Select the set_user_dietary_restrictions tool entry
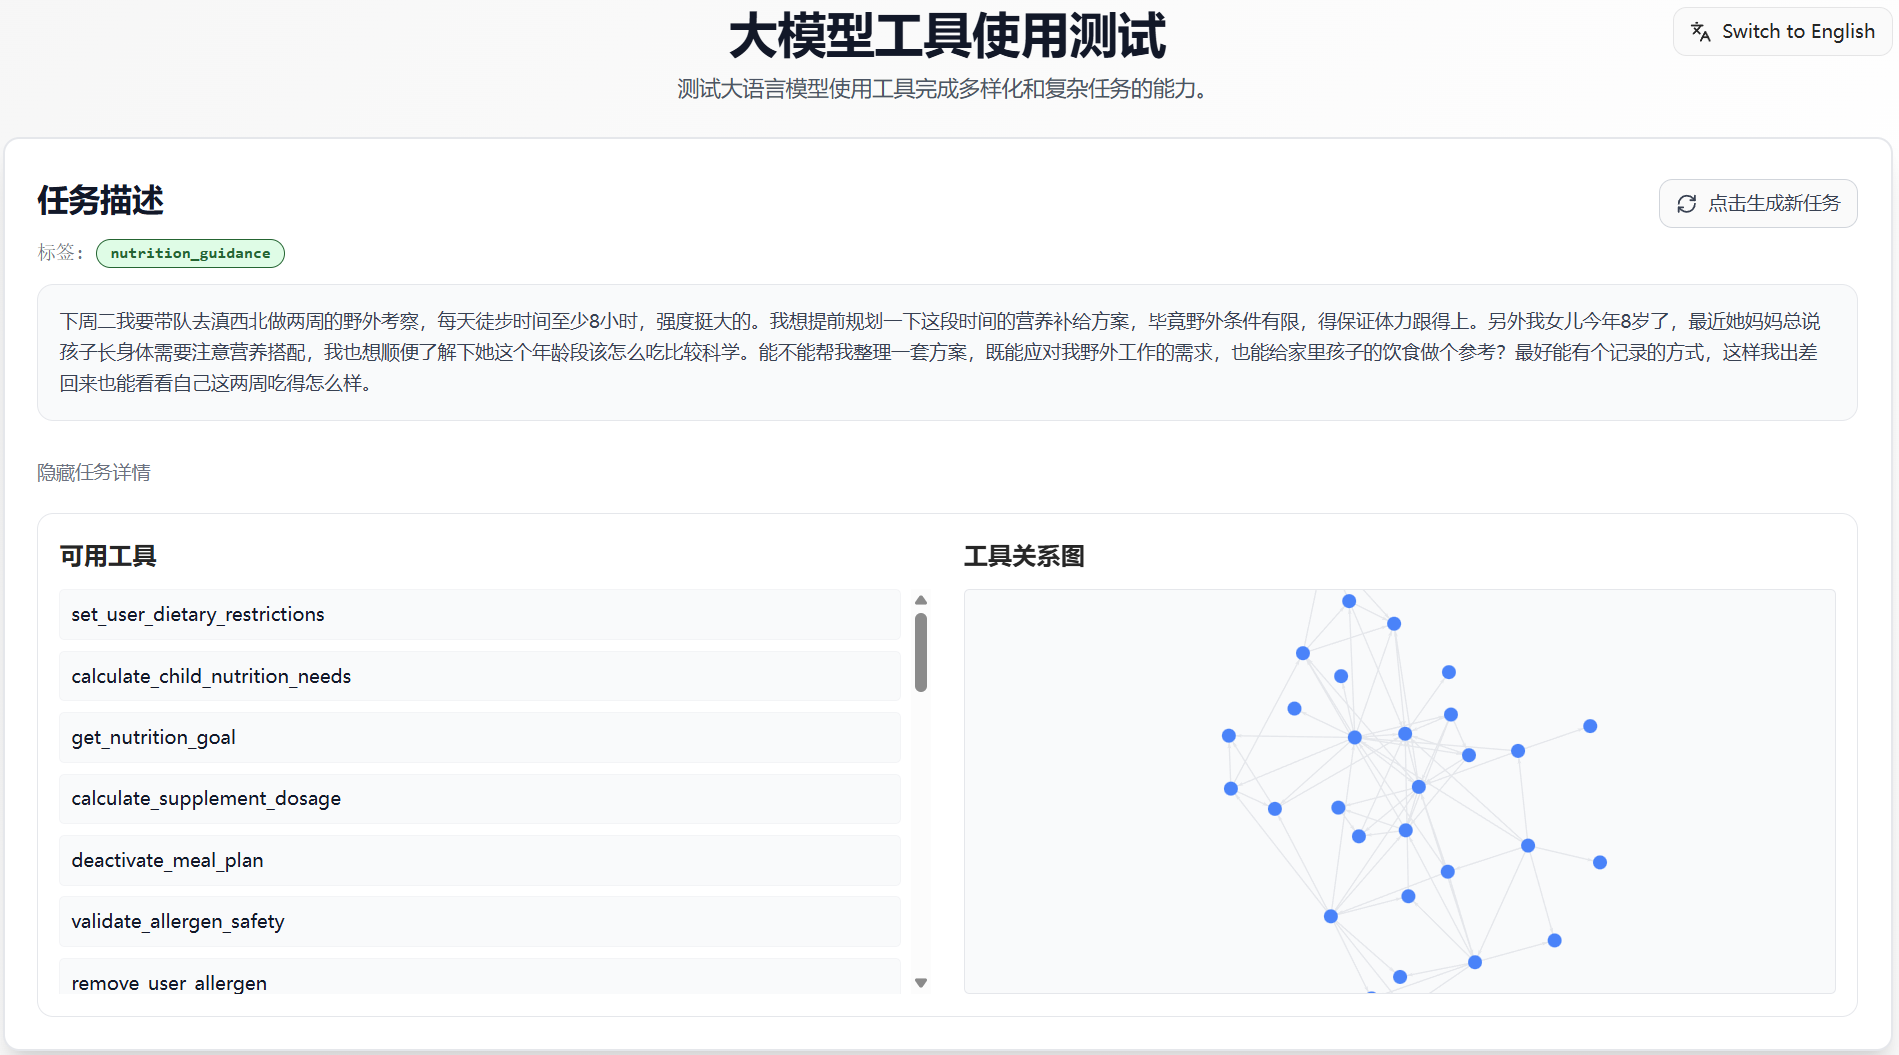The height and width of the screenshot is (1055, 1899). tap(480, 614)
